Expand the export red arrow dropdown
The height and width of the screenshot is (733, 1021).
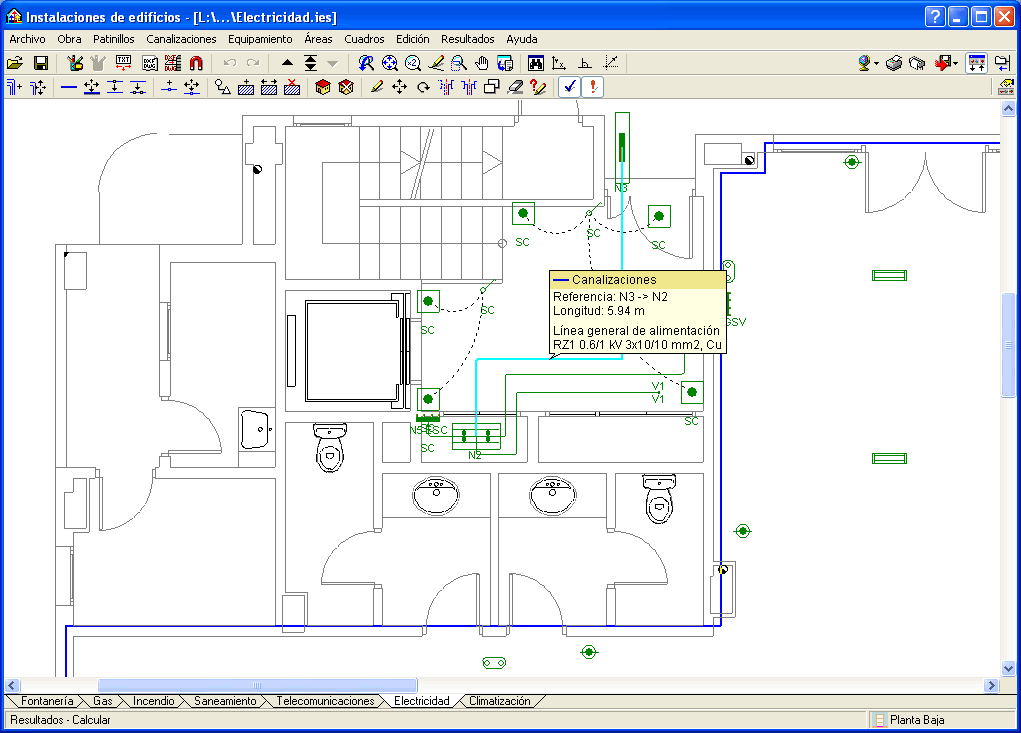[956, 63]
